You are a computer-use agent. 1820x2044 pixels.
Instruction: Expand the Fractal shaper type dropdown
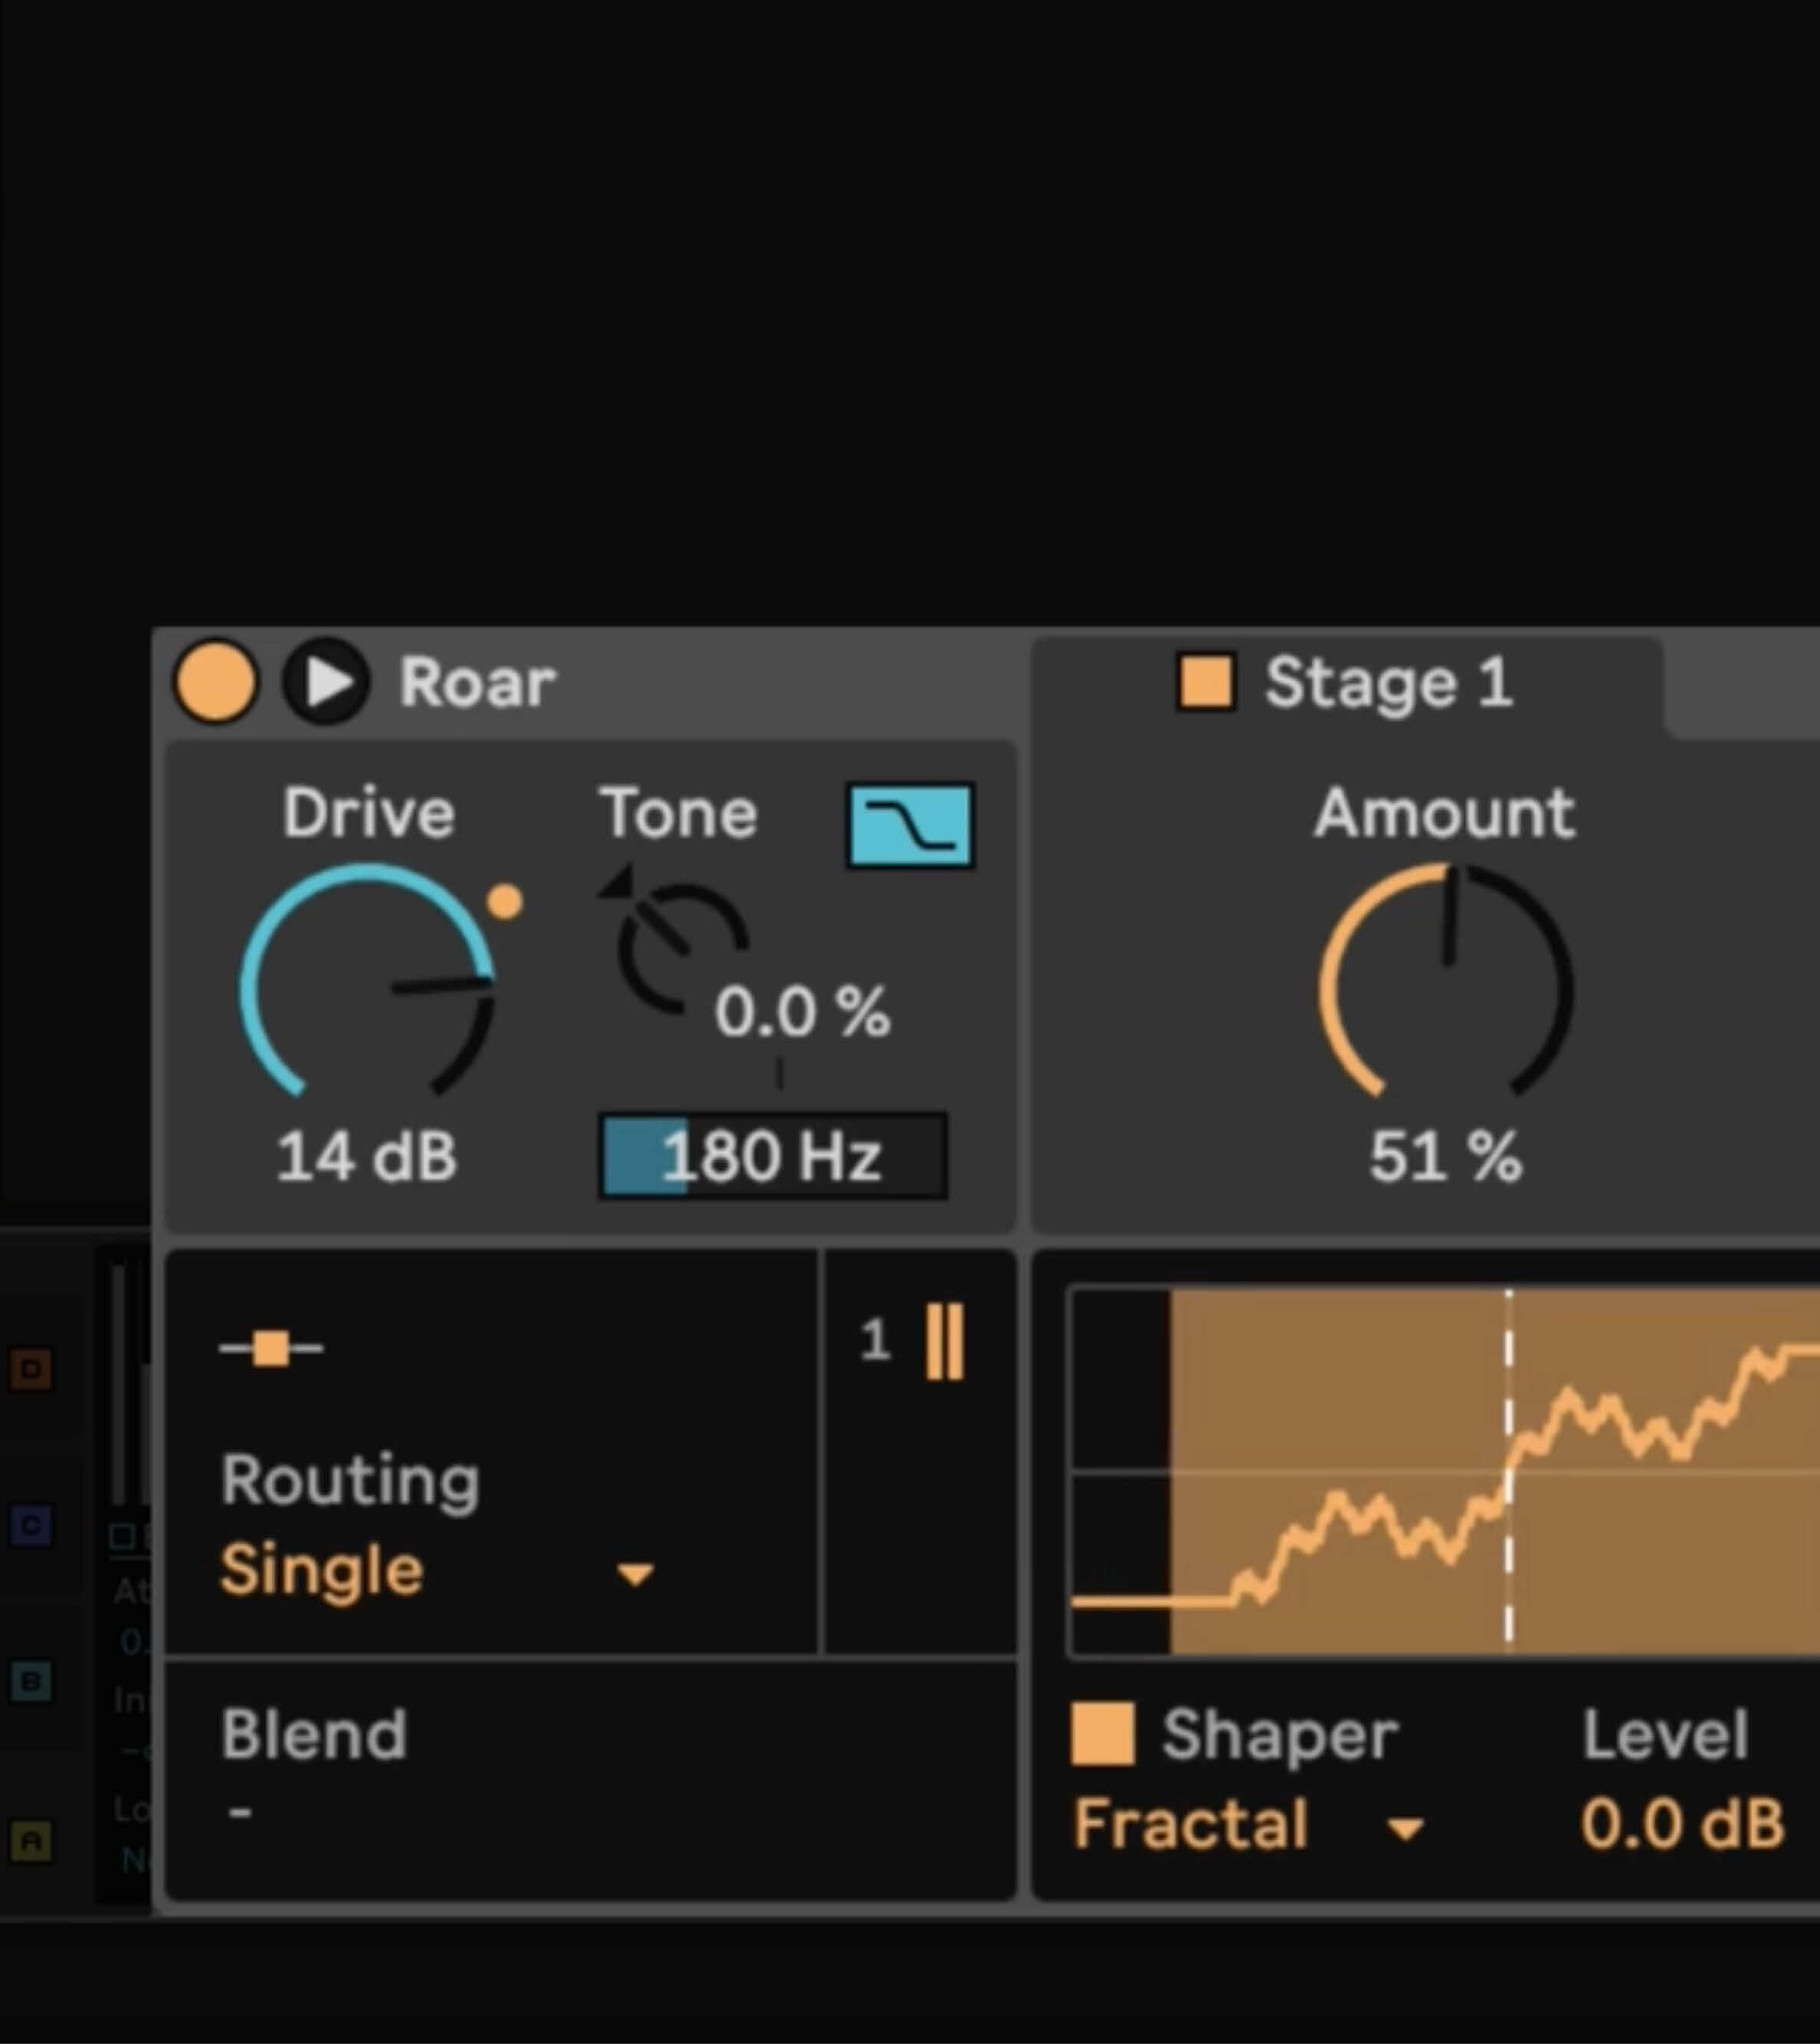(x=1190, y=1825)
